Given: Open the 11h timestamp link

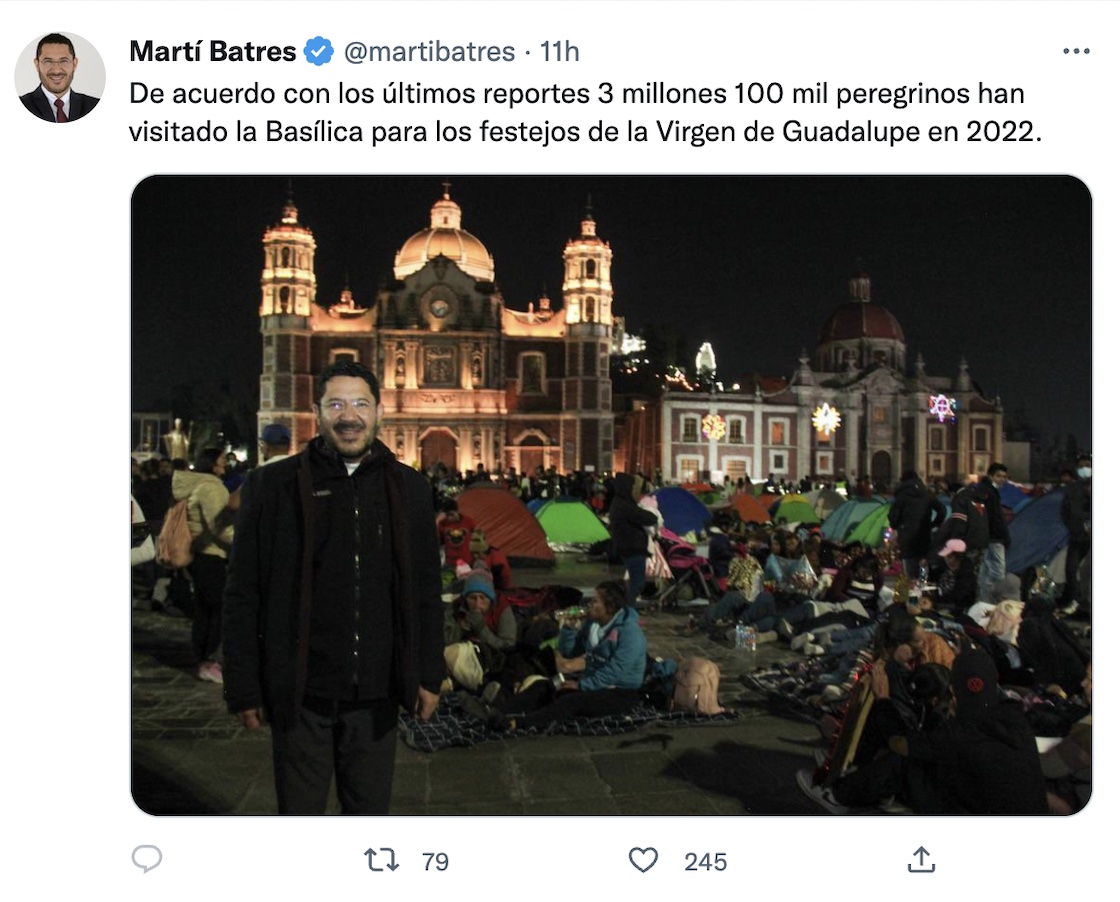Looking at the screenshot, I should 559,51.
